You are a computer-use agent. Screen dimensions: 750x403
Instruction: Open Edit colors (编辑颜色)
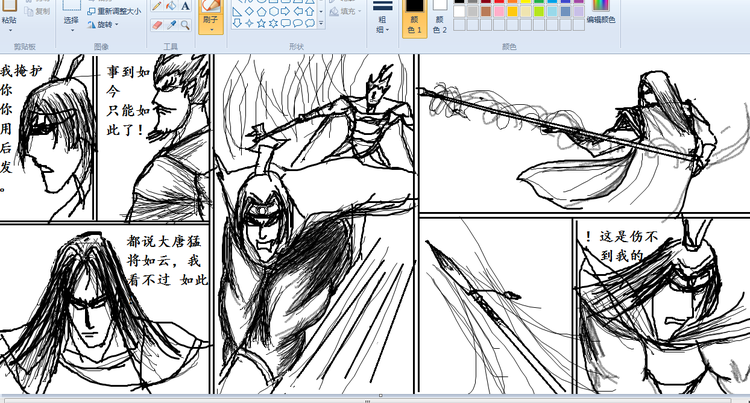(600, 13)
